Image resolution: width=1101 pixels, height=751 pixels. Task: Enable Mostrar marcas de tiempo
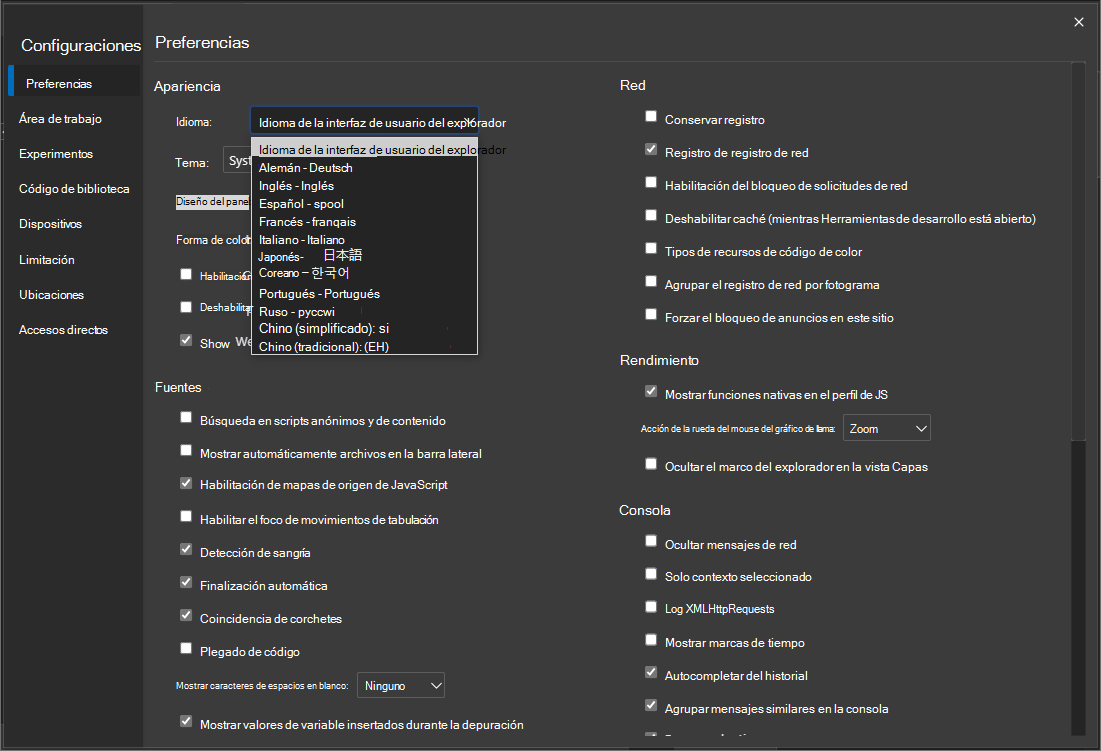tap(651, 642)
